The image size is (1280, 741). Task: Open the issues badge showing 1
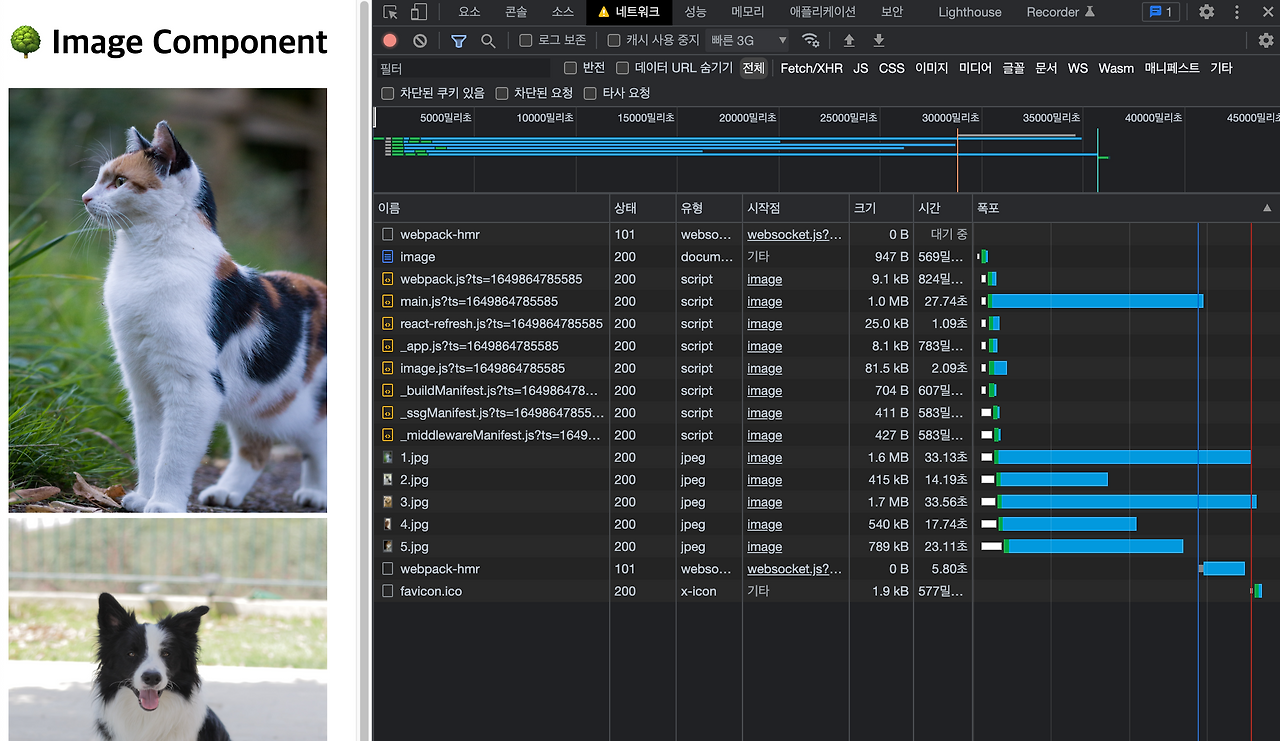click(1161, 12)
